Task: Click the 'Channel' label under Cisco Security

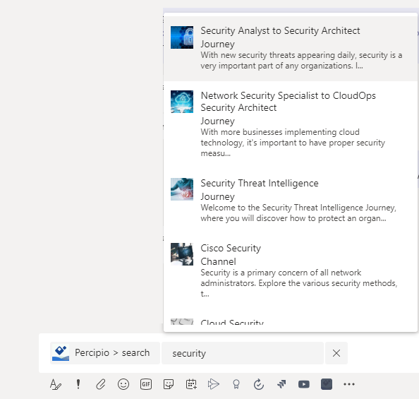Action: click(218, 261)
